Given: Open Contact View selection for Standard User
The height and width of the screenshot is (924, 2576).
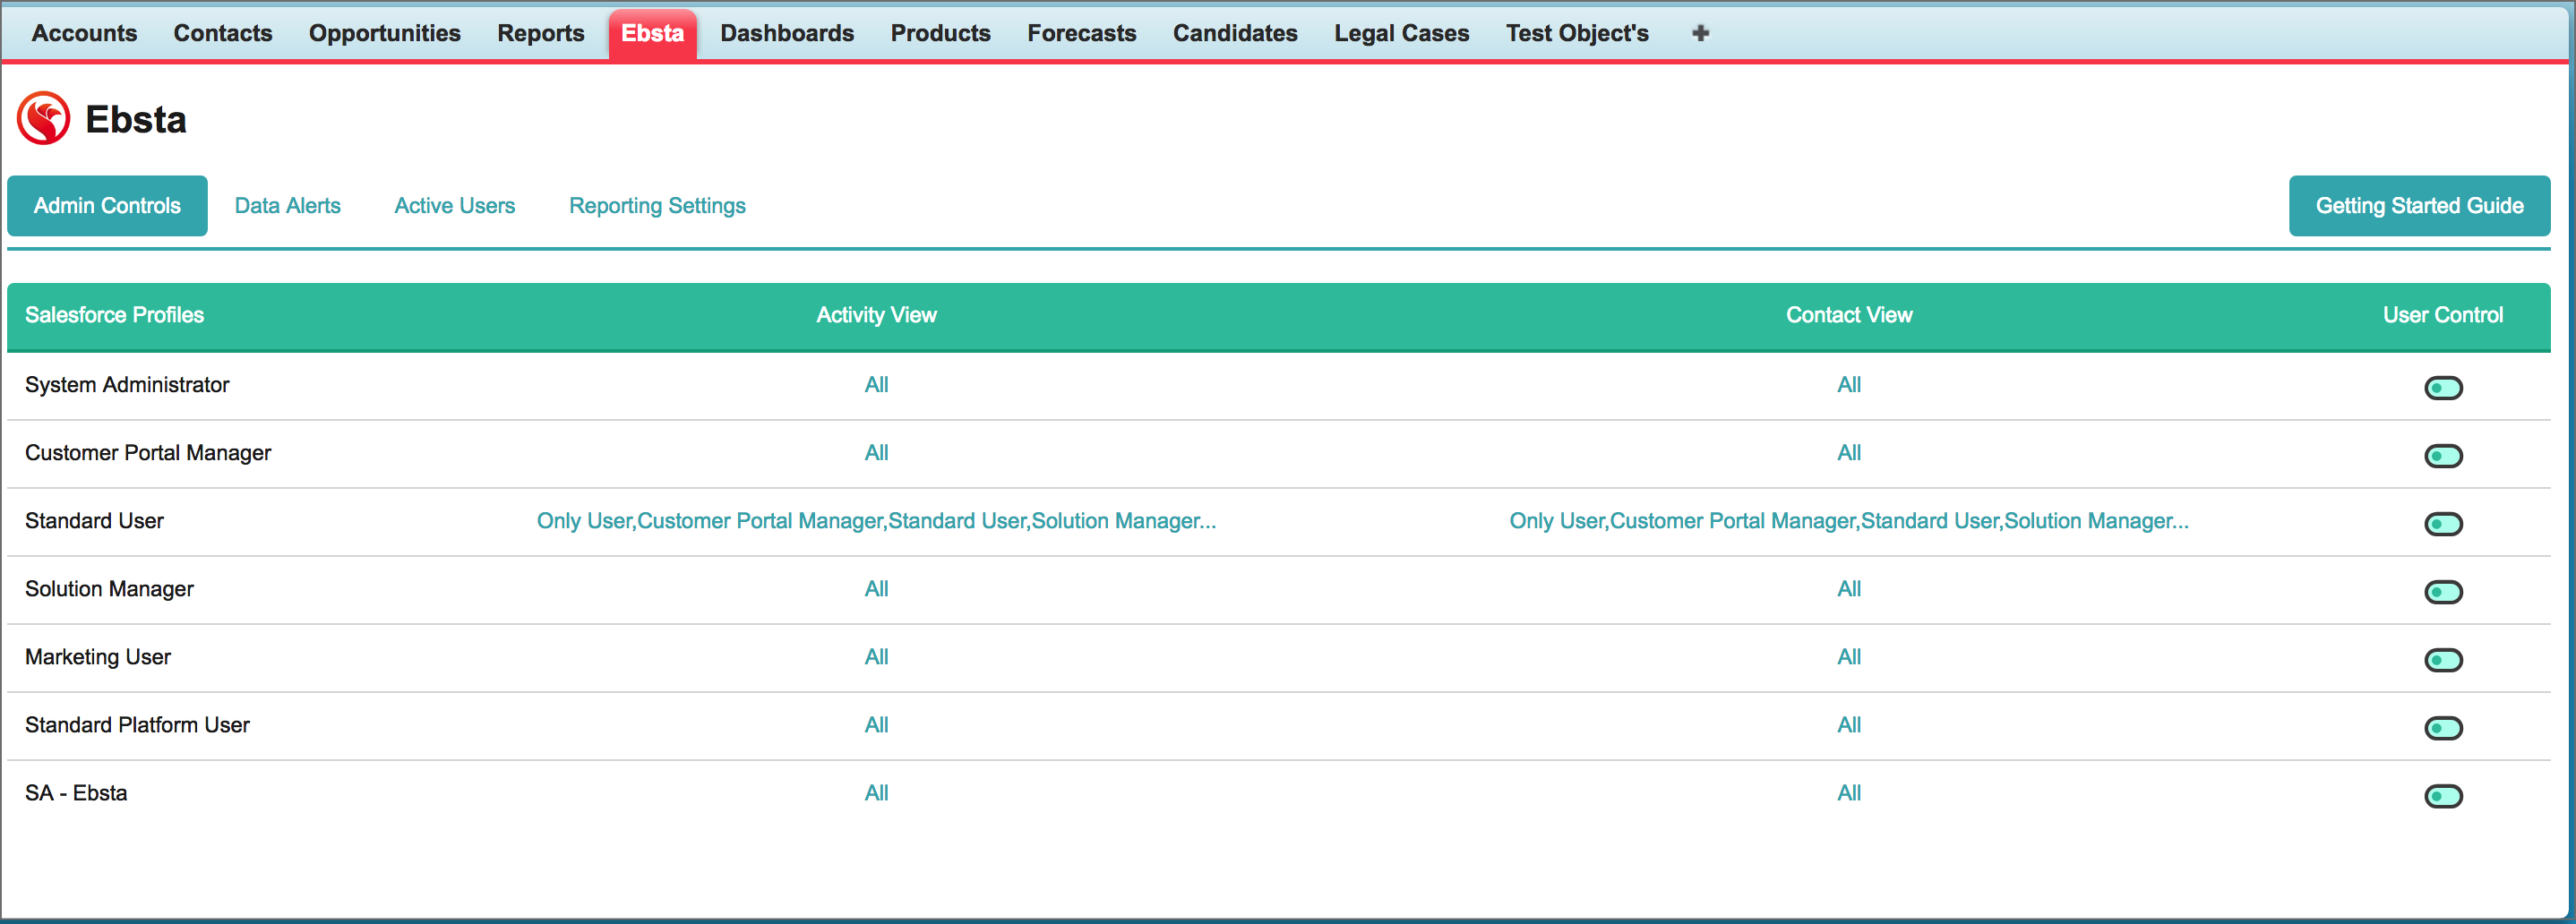Looking at the screenshot, I should tap(1848, 521).
